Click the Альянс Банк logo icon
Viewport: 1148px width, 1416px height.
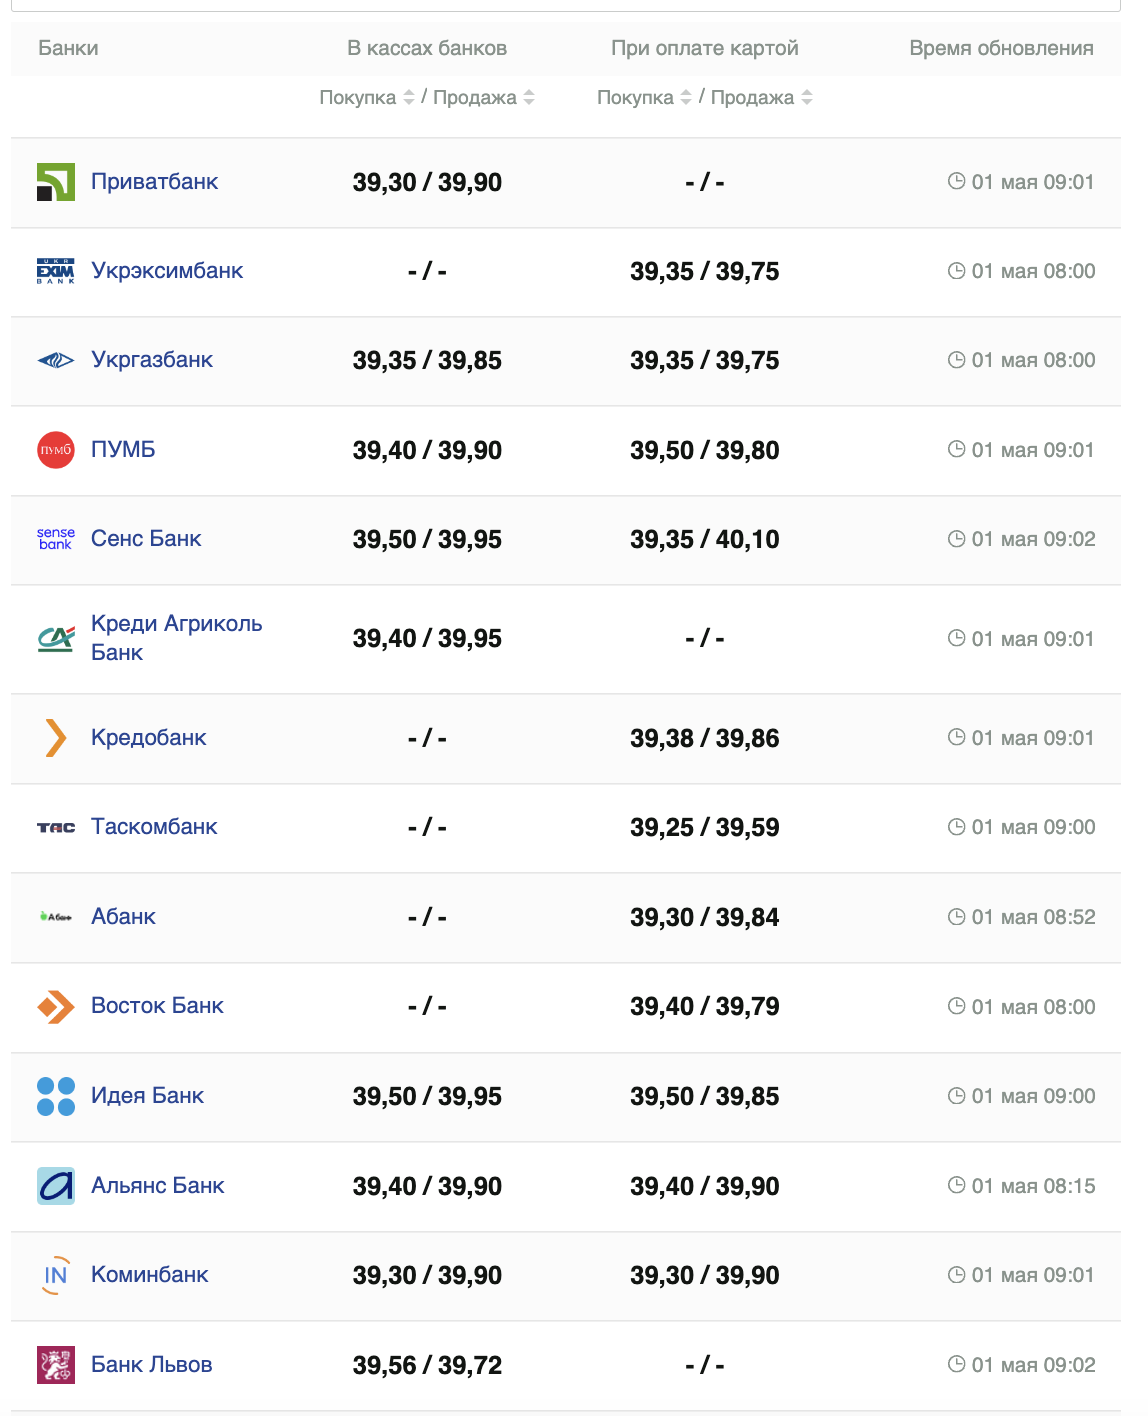click(x=56, y=1186)
